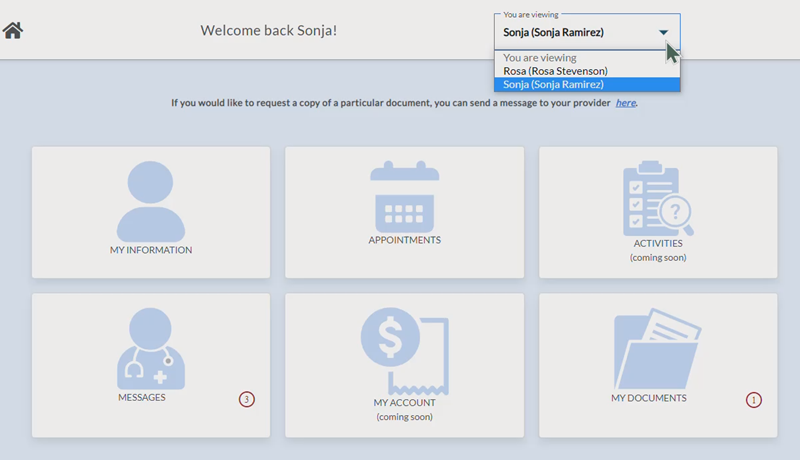Click the My Documents notification badge
800x460 pixels.
(754, 400)
